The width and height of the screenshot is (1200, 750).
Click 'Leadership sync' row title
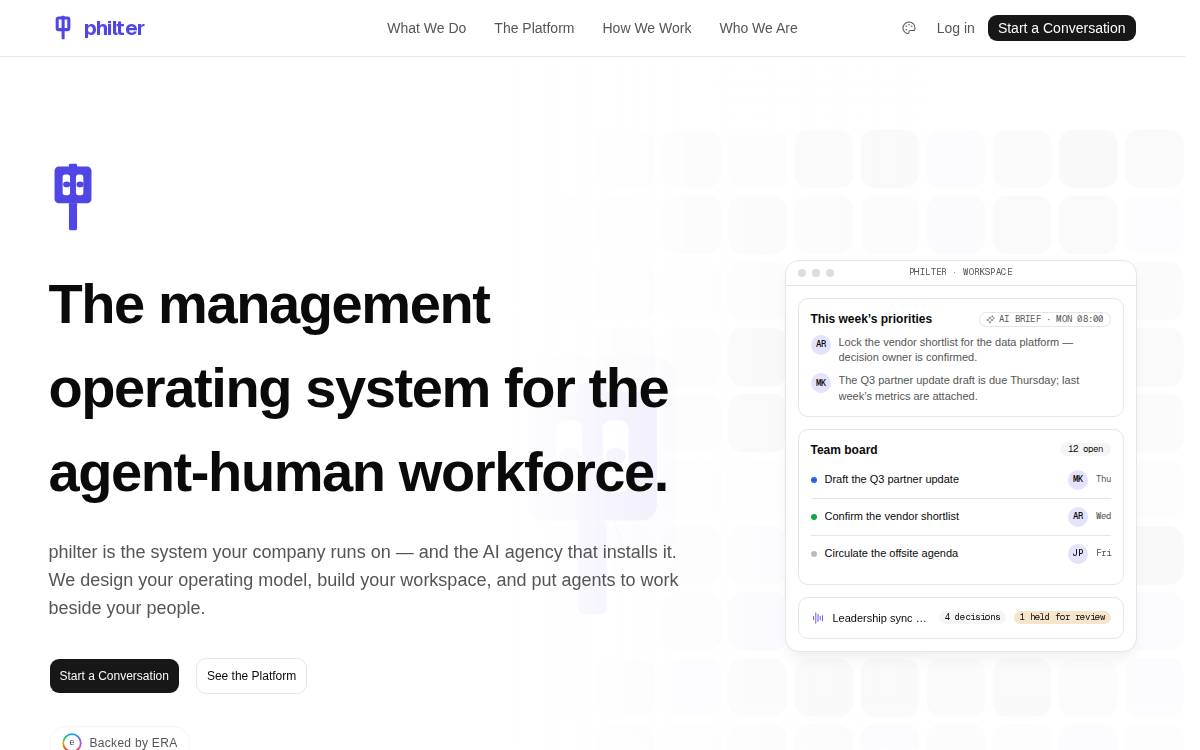[879, 618]
